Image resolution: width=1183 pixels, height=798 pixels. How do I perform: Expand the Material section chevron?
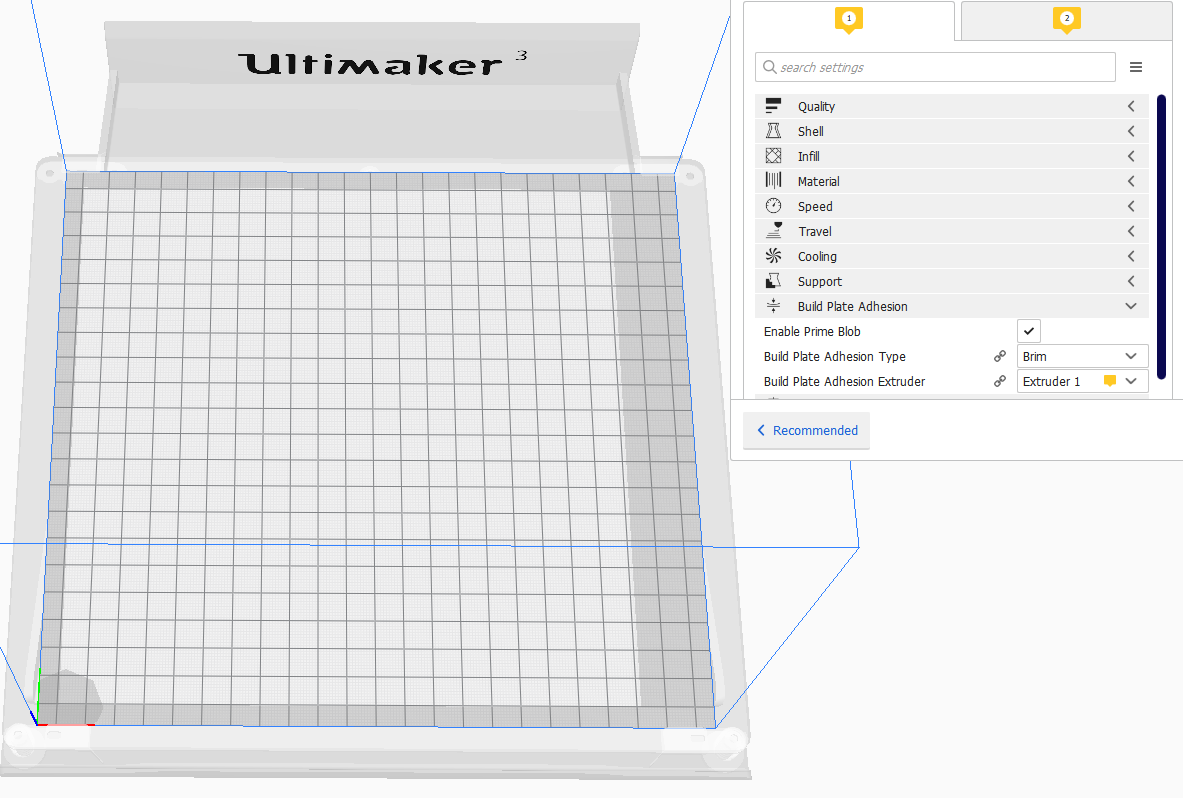coord(1131,181)
